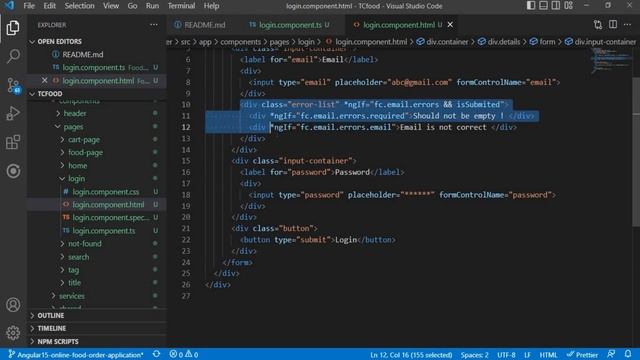
Task: Expand the cart-page folder
Action: tap(84, 140)
